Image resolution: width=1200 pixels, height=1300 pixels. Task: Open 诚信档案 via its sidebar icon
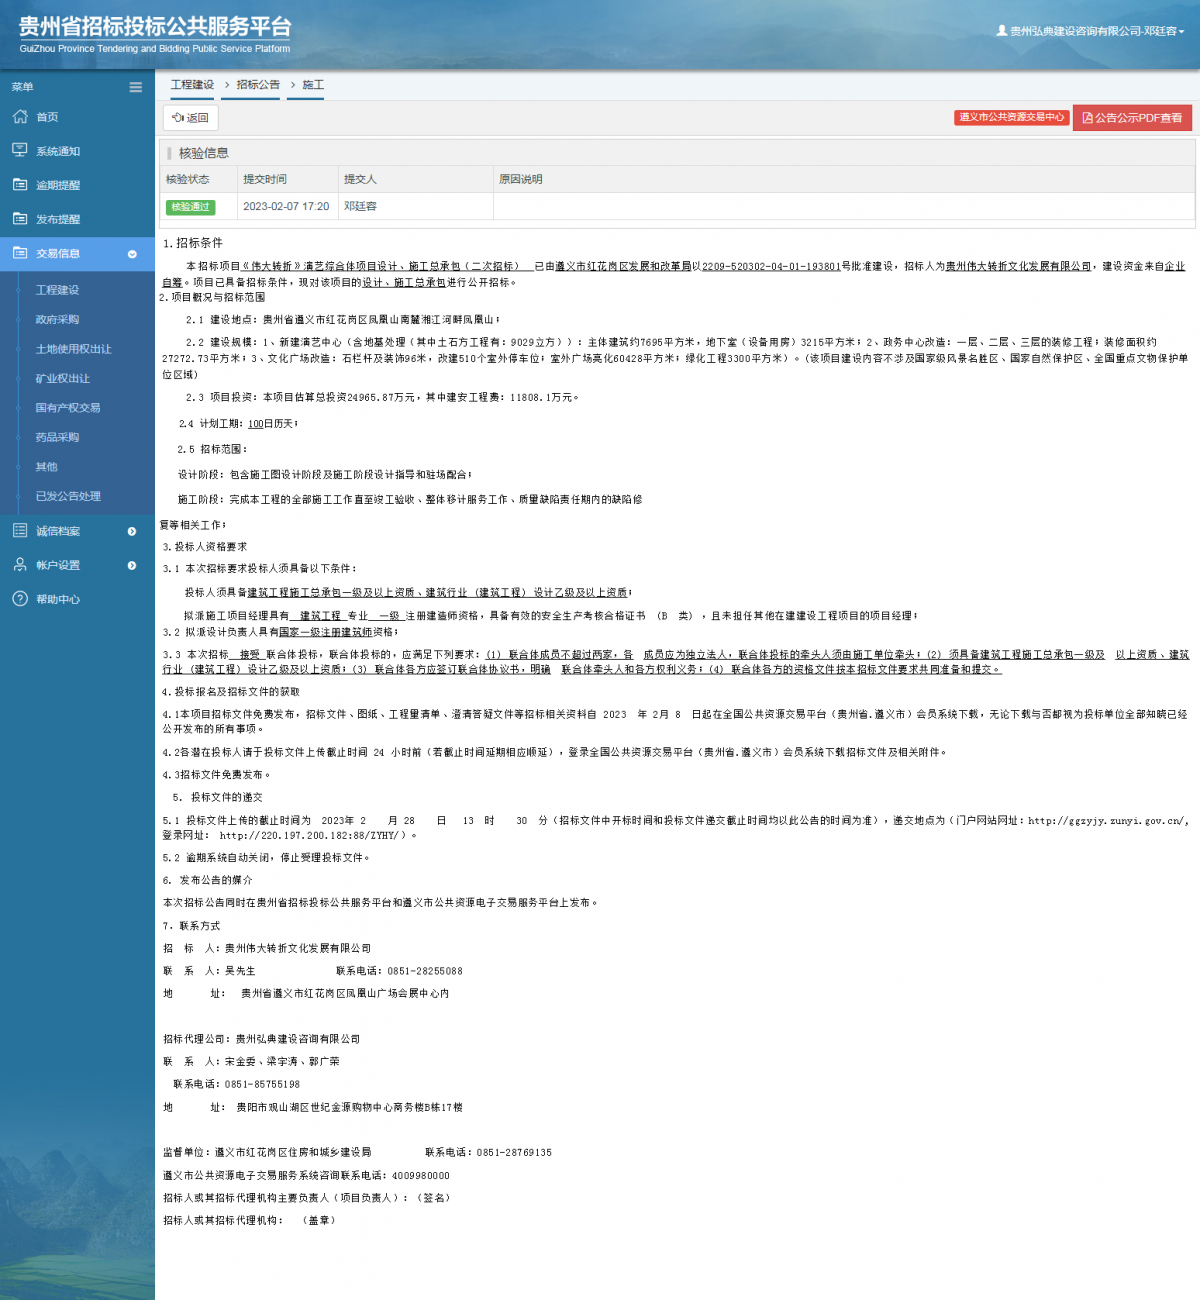[20, 531]
